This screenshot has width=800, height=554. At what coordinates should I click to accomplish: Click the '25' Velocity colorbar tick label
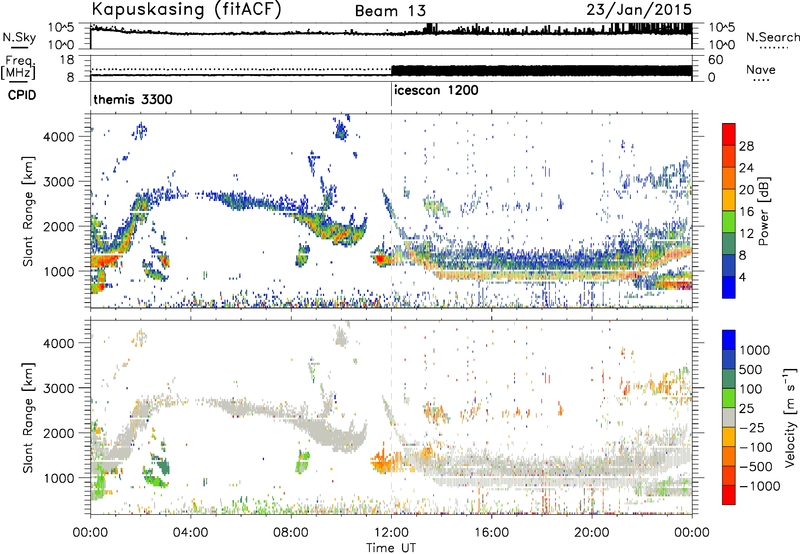(746, 408)
